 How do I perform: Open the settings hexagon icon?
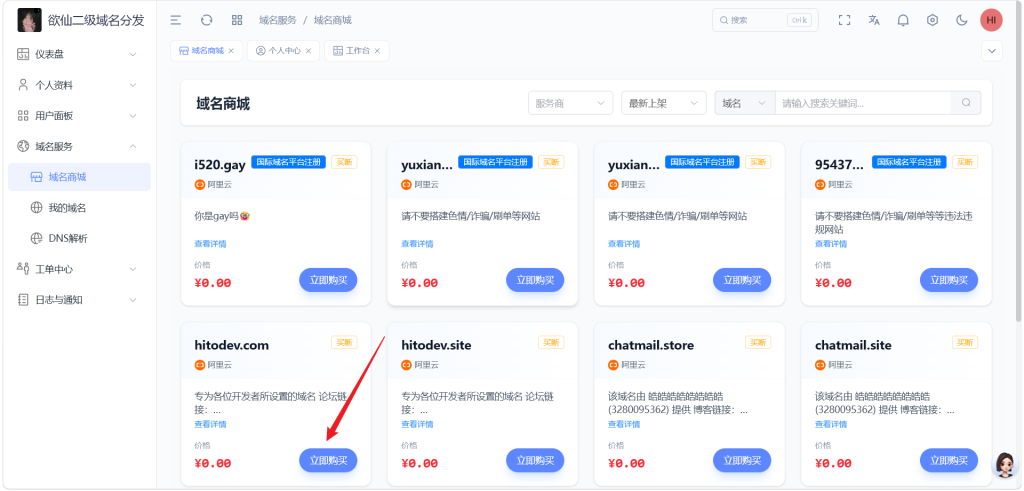point(932,20)
